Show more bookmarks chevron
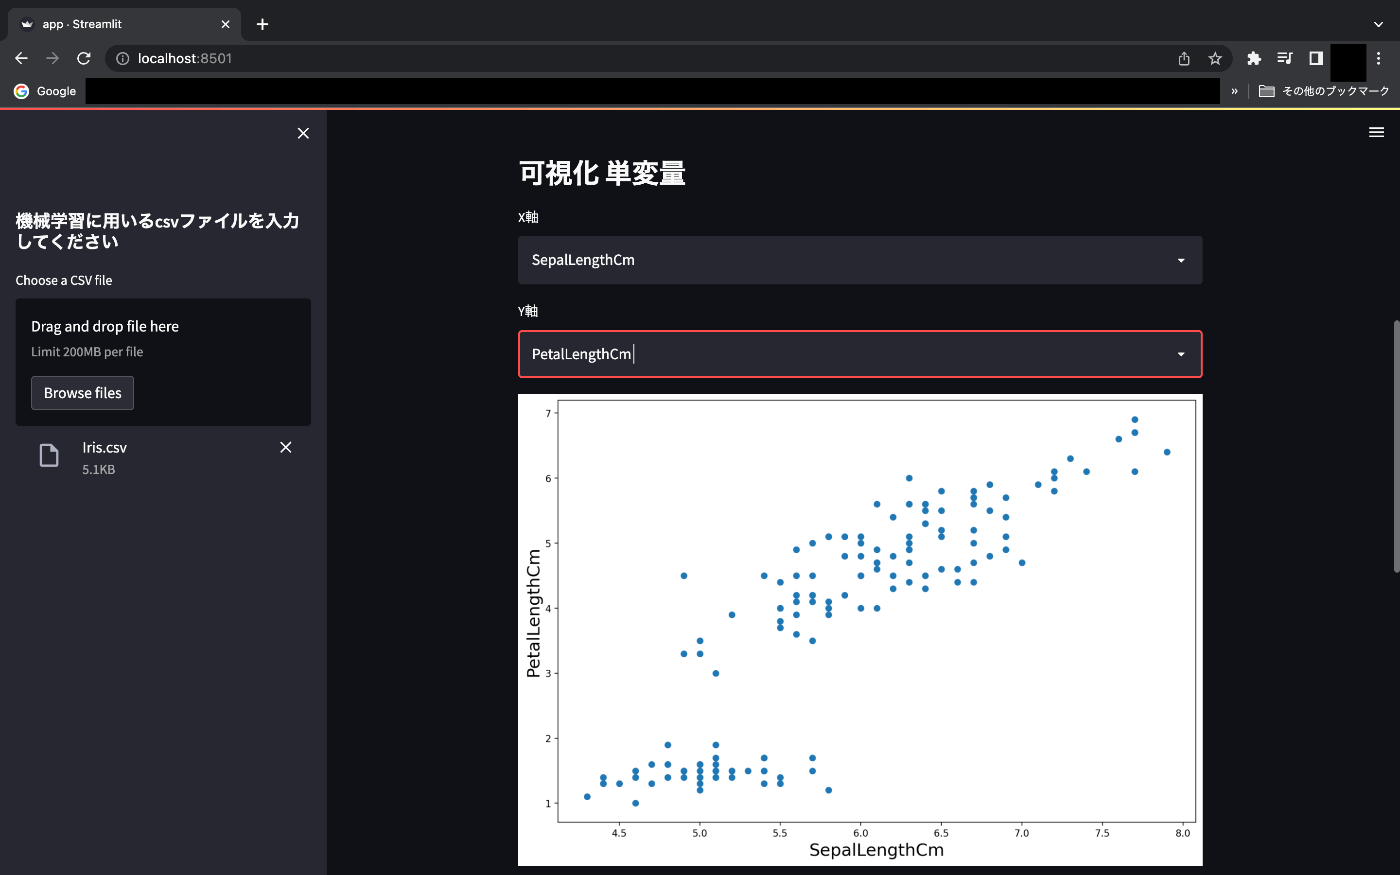Viewport: 1400px width, 875px height. point(1234,91)
